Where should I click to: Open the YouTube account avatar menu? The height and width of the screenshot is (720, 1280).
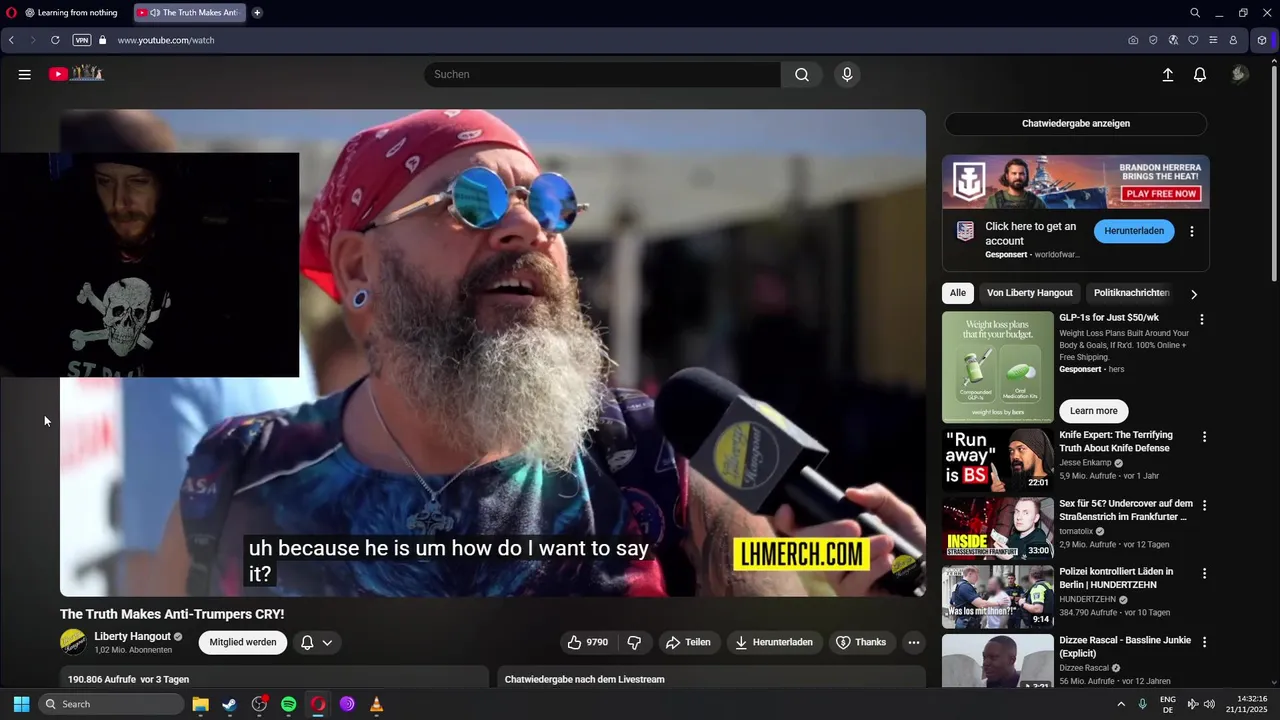pyautogui.click(x=1240, y=74)
